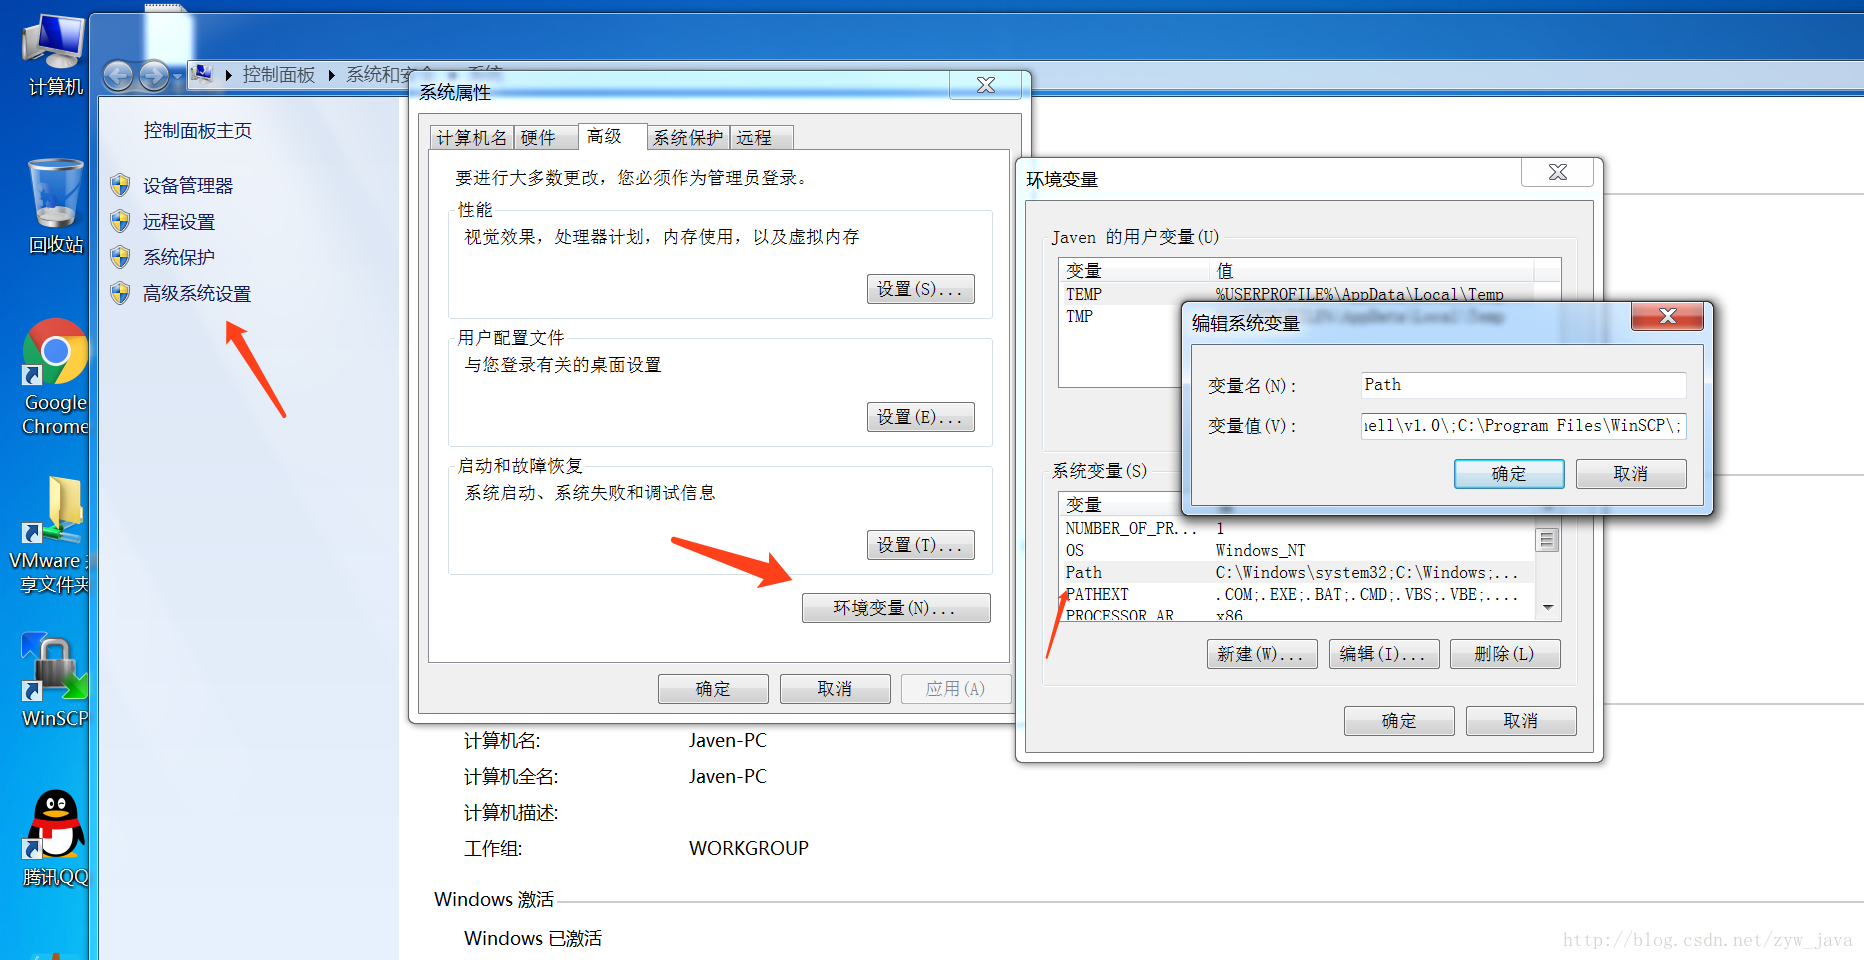The image size is (1864, 960).
Task: Open the Computer desktop icon
Action: click(53, 55)
